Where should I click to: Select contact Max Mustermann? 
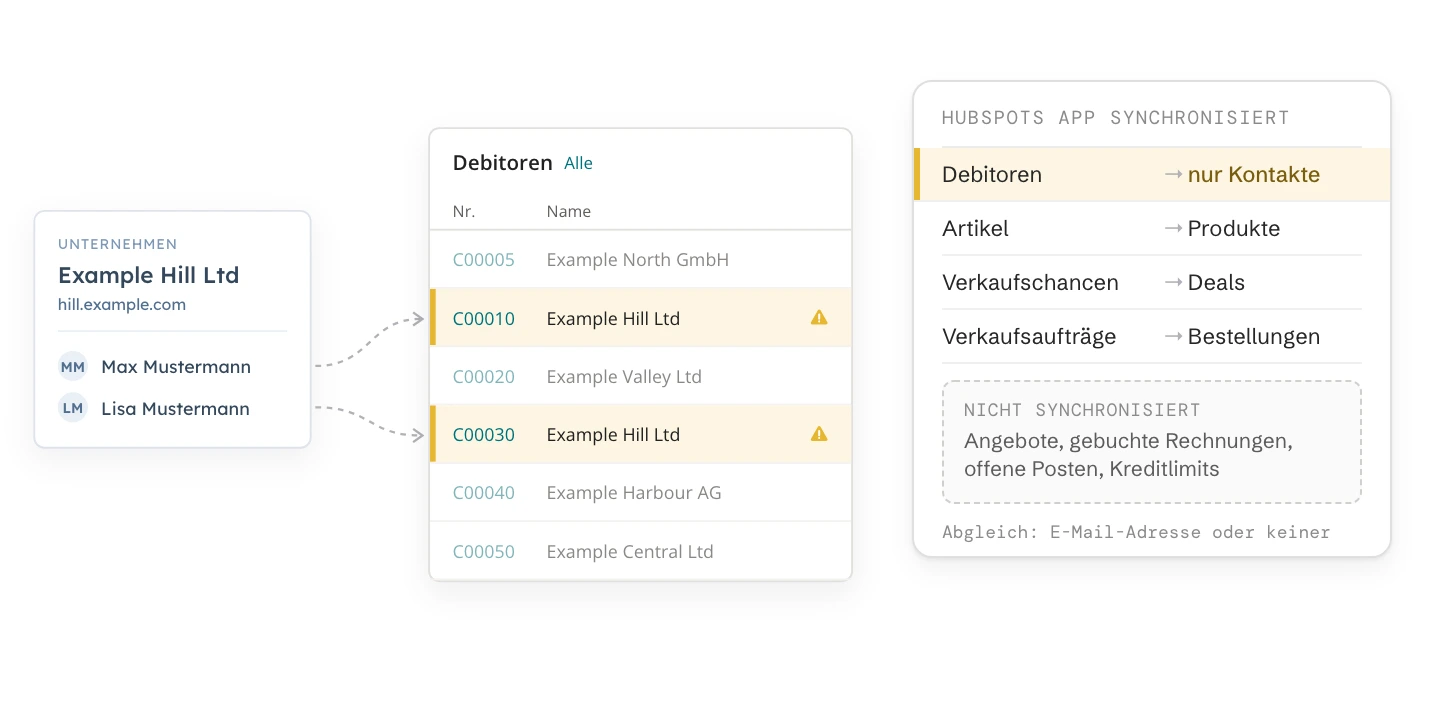click(x=176, y=367)
